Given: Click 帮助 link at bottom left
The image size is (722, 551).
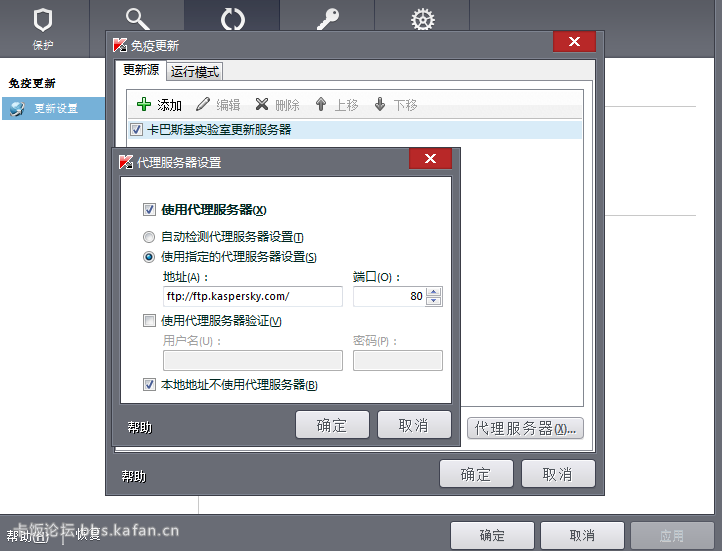Looking at the screenshot, I should pyautogui.click(x=27, y=535).
